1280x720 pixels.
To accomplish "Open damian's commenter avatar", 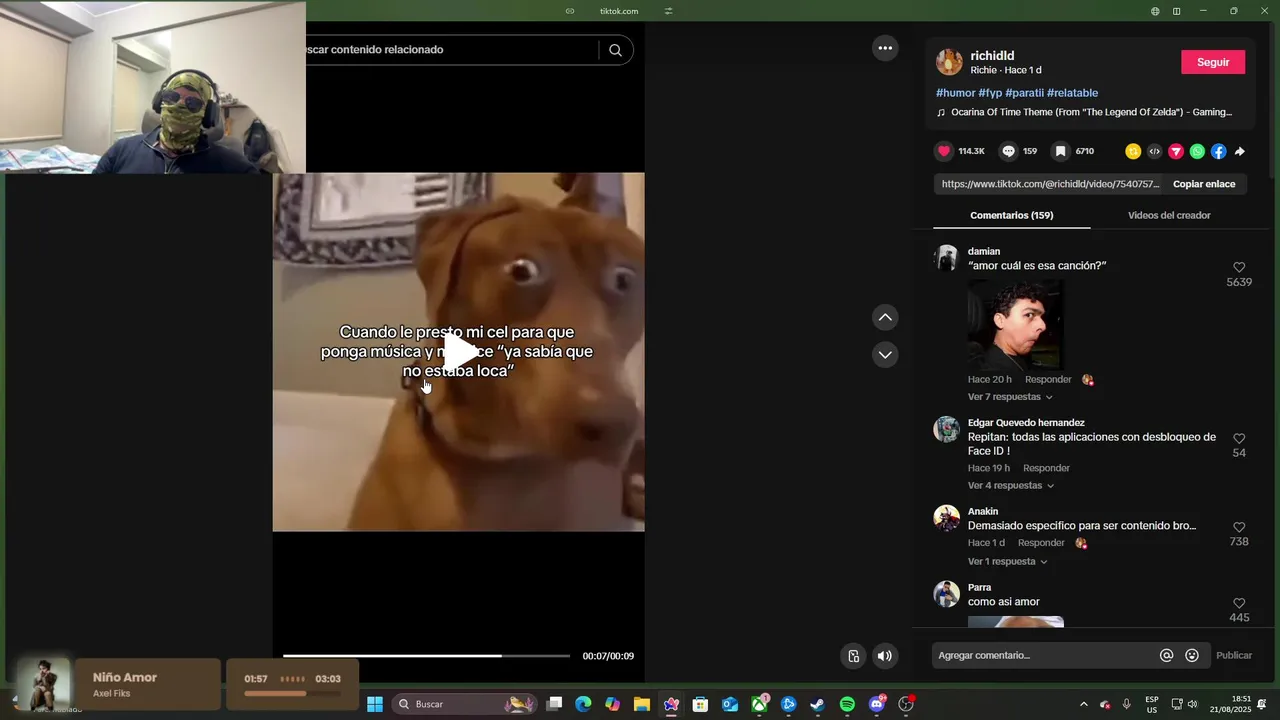I will pos(946,258).
